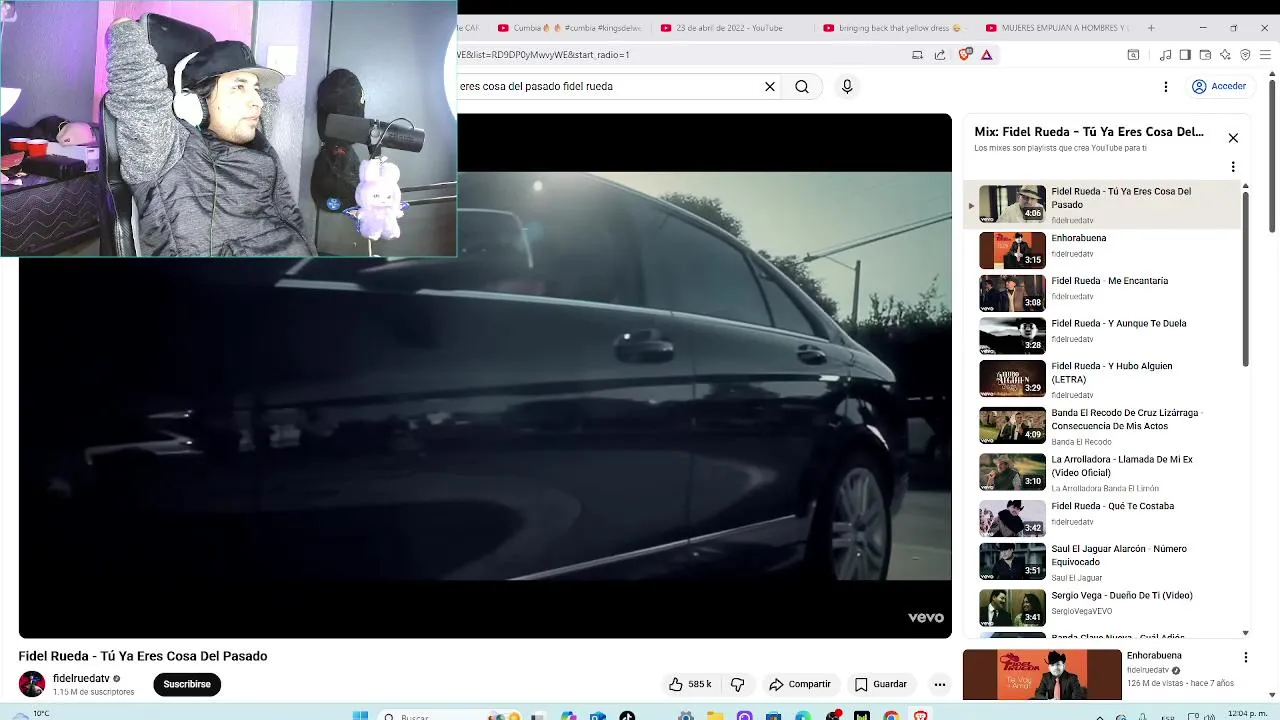This screenshot has height=720, width=1280.
Task: Click the cast/install icon in address bar
Action: coord(918,55)
